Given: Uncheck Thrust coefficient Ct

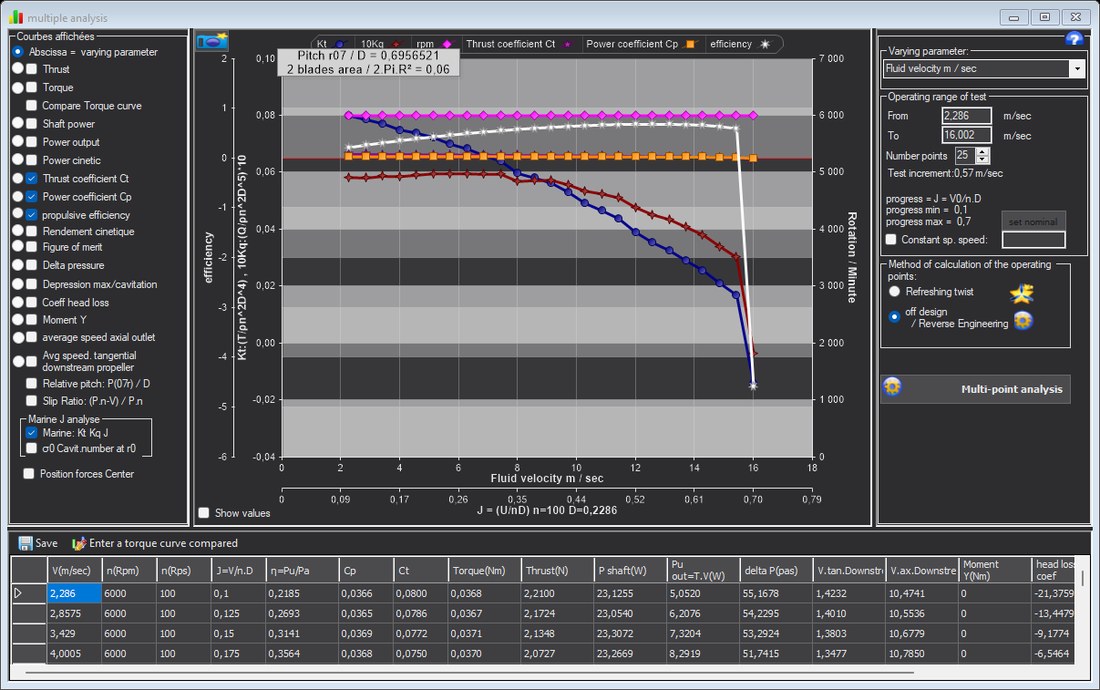Looking at the screenshot, I should [32, 178].
